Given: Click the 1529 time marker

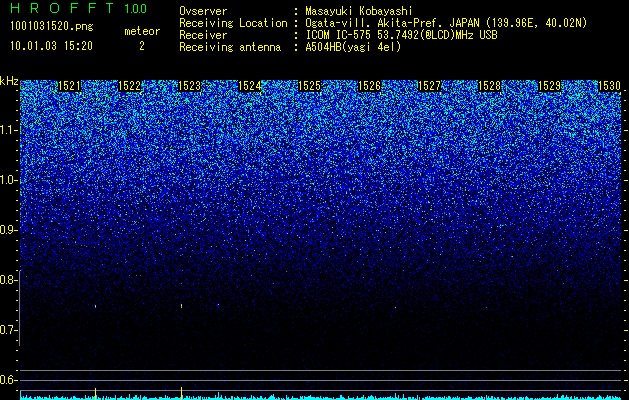Looking at the screenshot, I should click(x=549, y=86).
